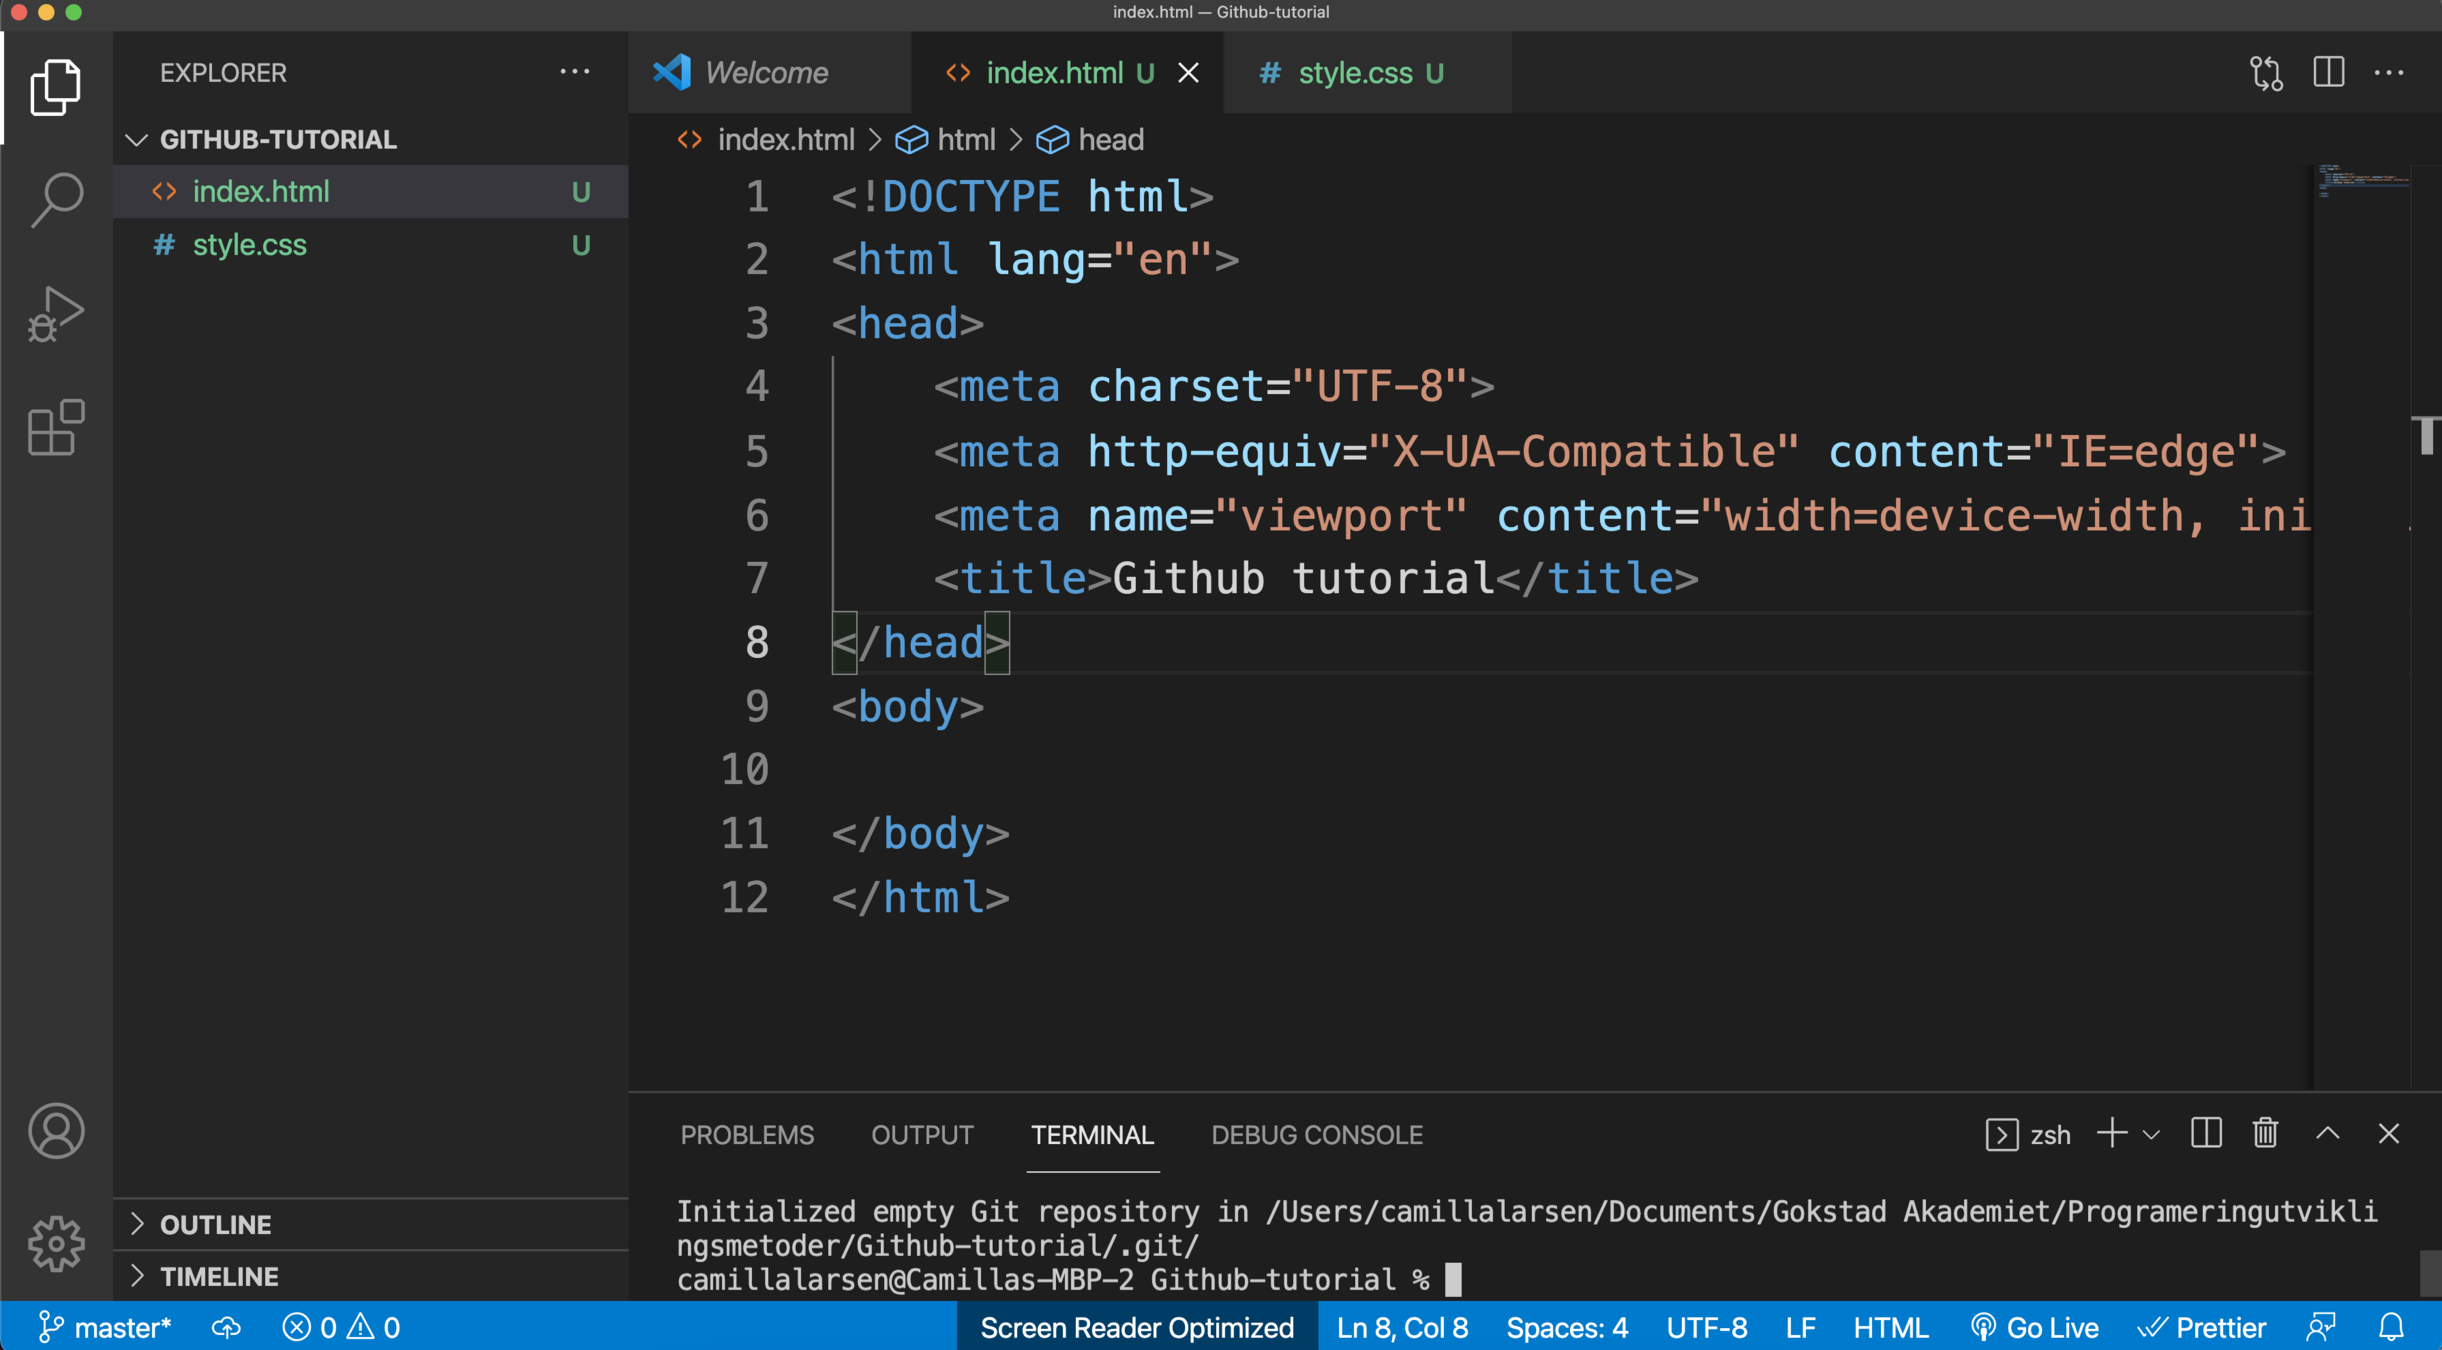The image size is (2442, 1350).
Task: Click Open Changes compare icon
Action: tap(2266, 73)
